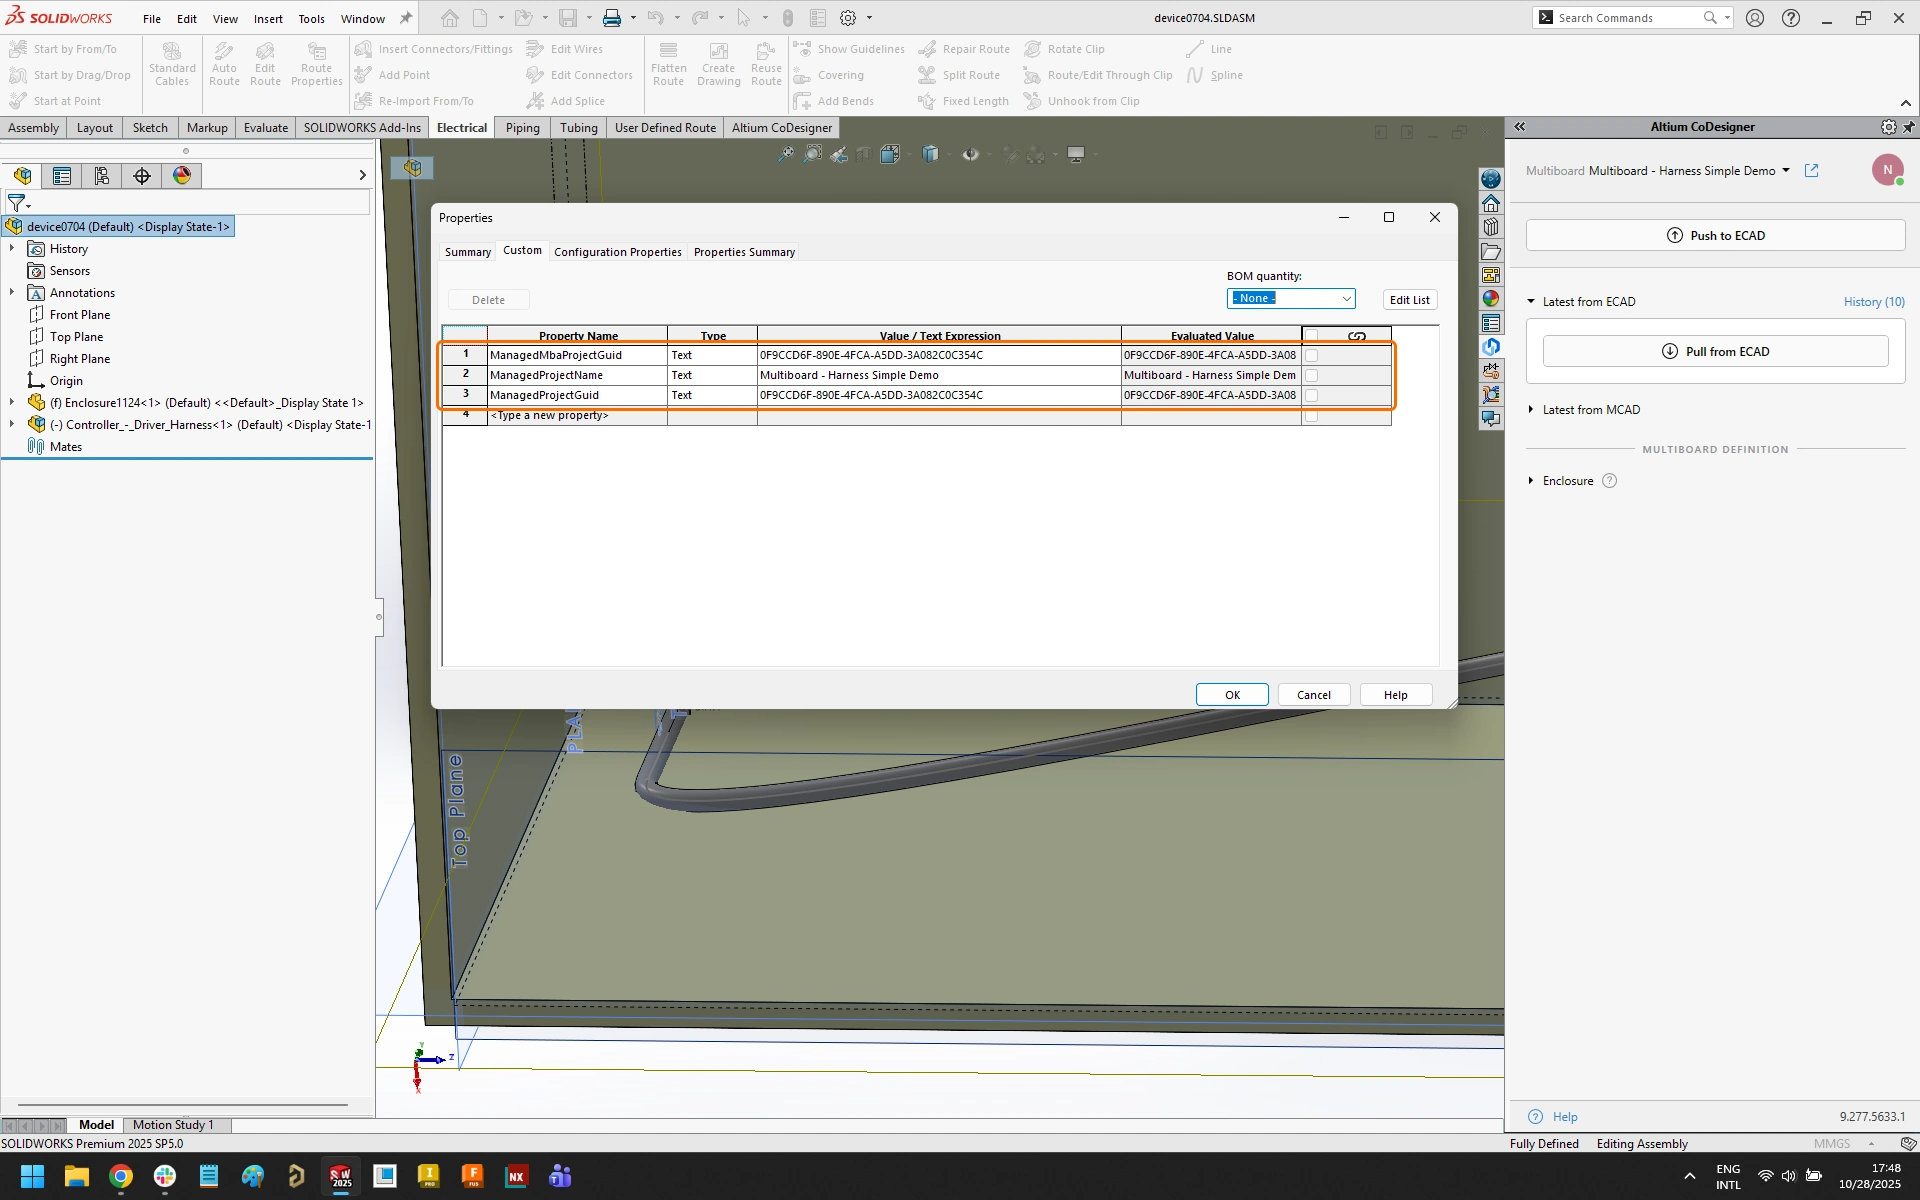Open multiboard project in external browser icon
1920x1200 pixels.
click(x=1811, y=171)
